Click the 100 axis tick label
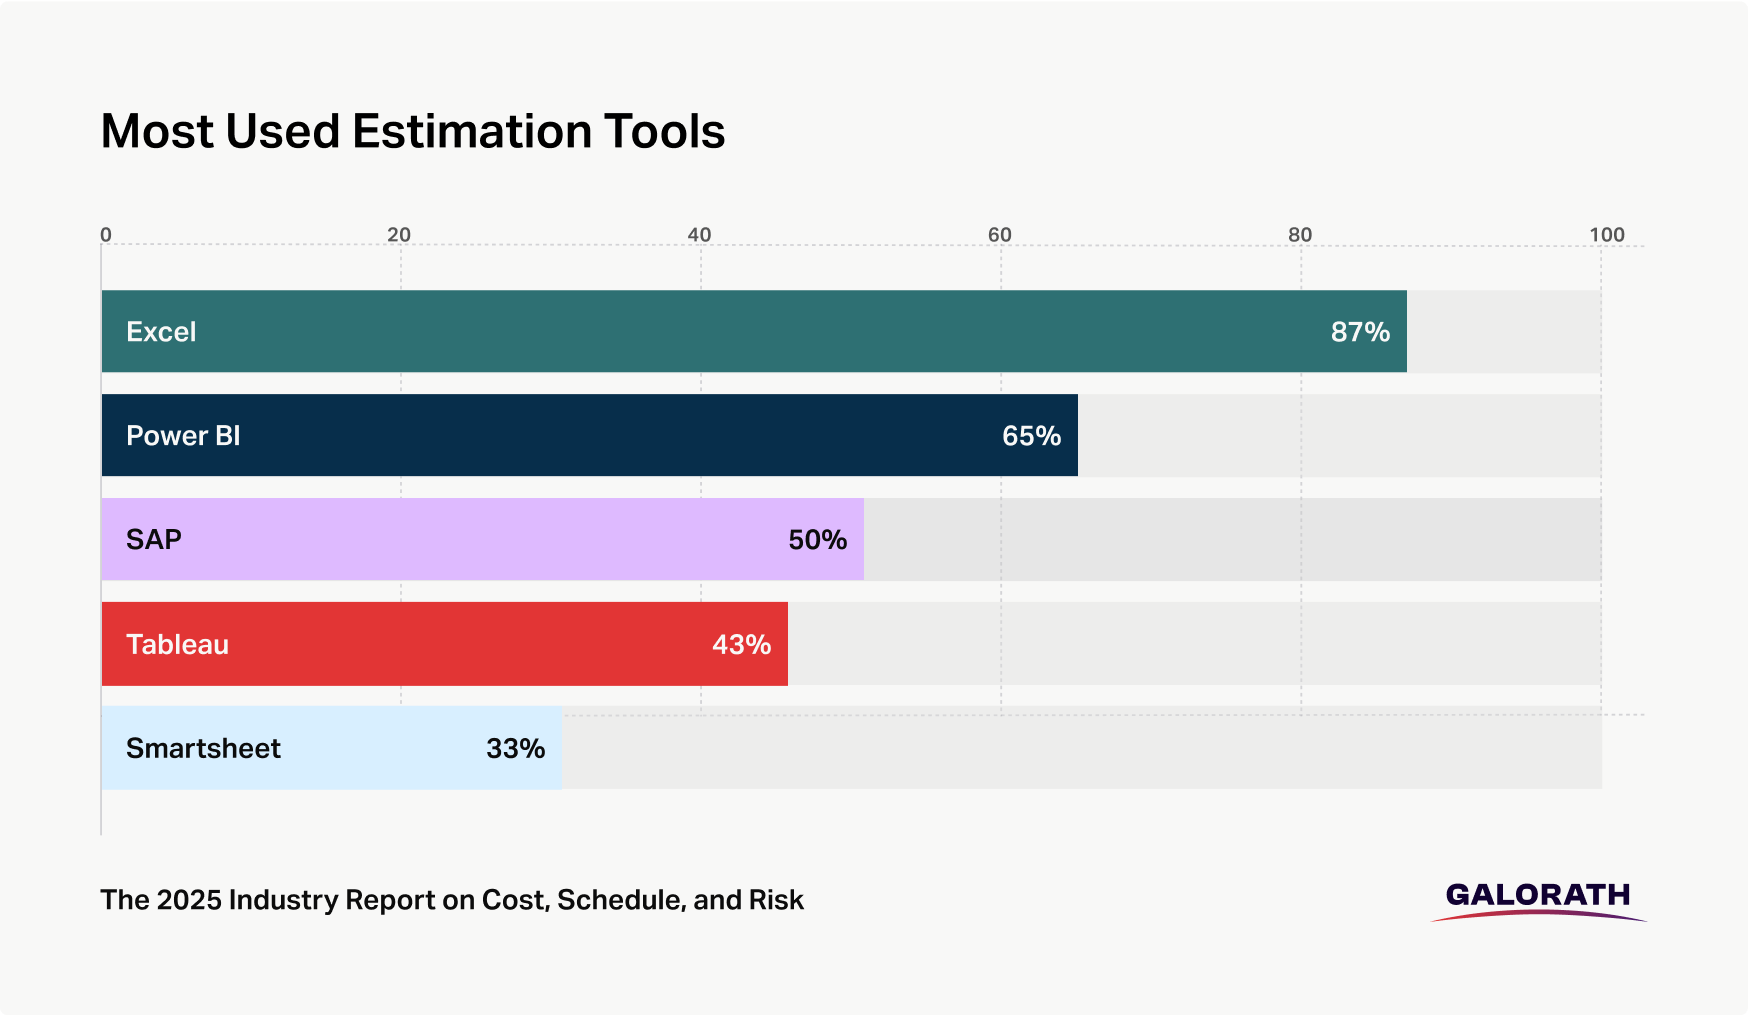The height and width of the screenshot is (1015, 1748). coord(1607,235)
